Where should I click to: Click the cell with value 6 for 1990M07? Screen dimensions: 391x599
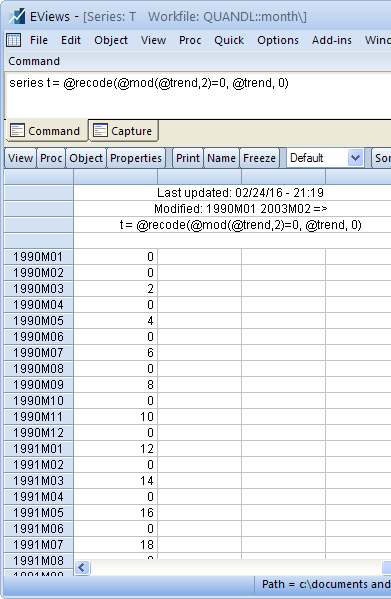click(116, 353)
